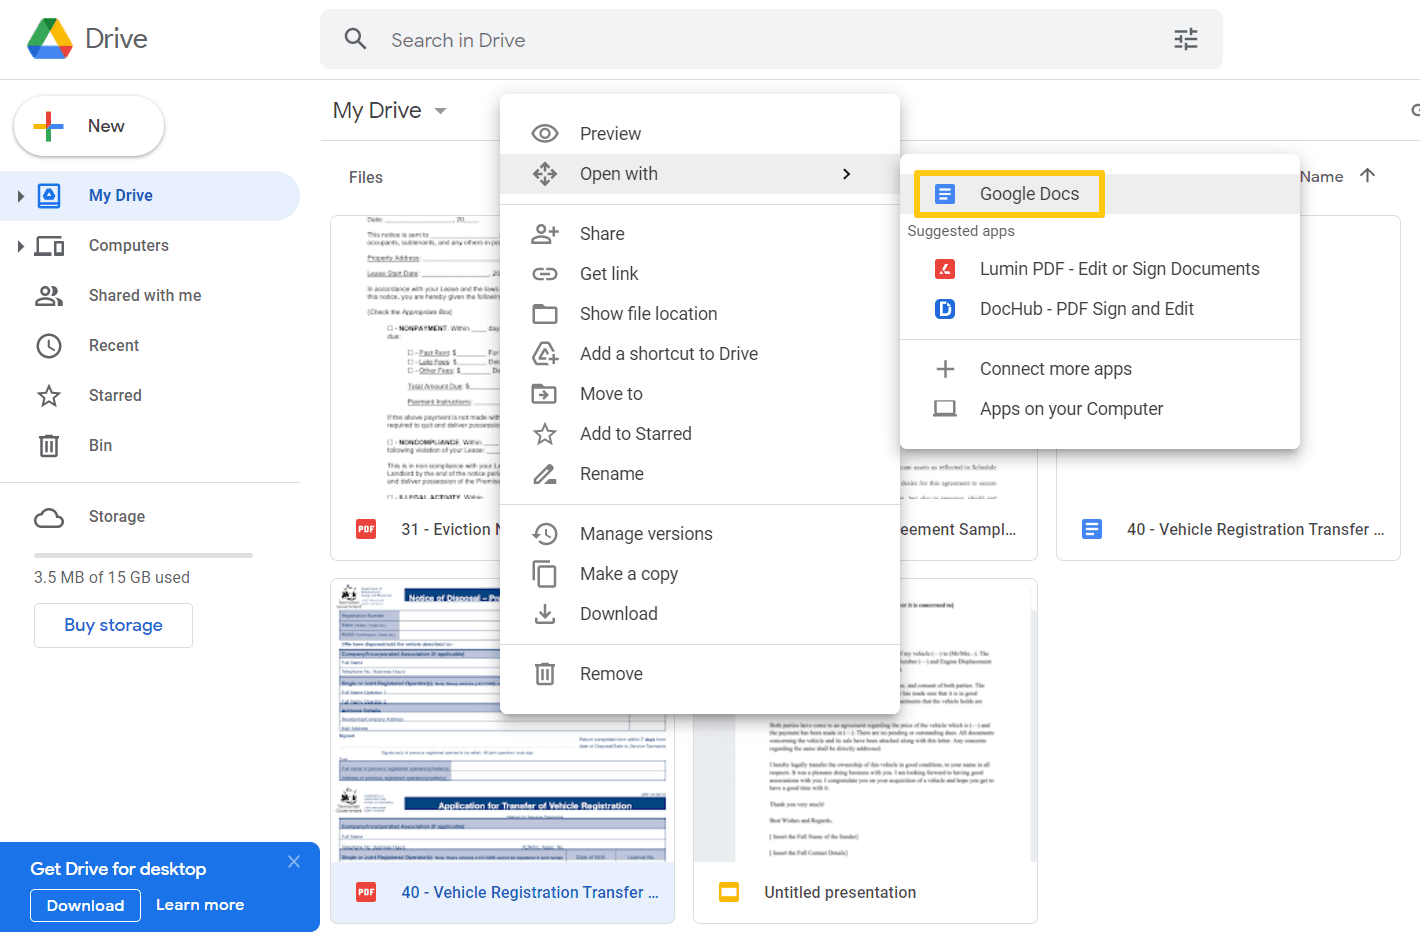Click the DocHub app icon
The image size is (1420, 941).
pyautogui.click(x=945, y=309)
